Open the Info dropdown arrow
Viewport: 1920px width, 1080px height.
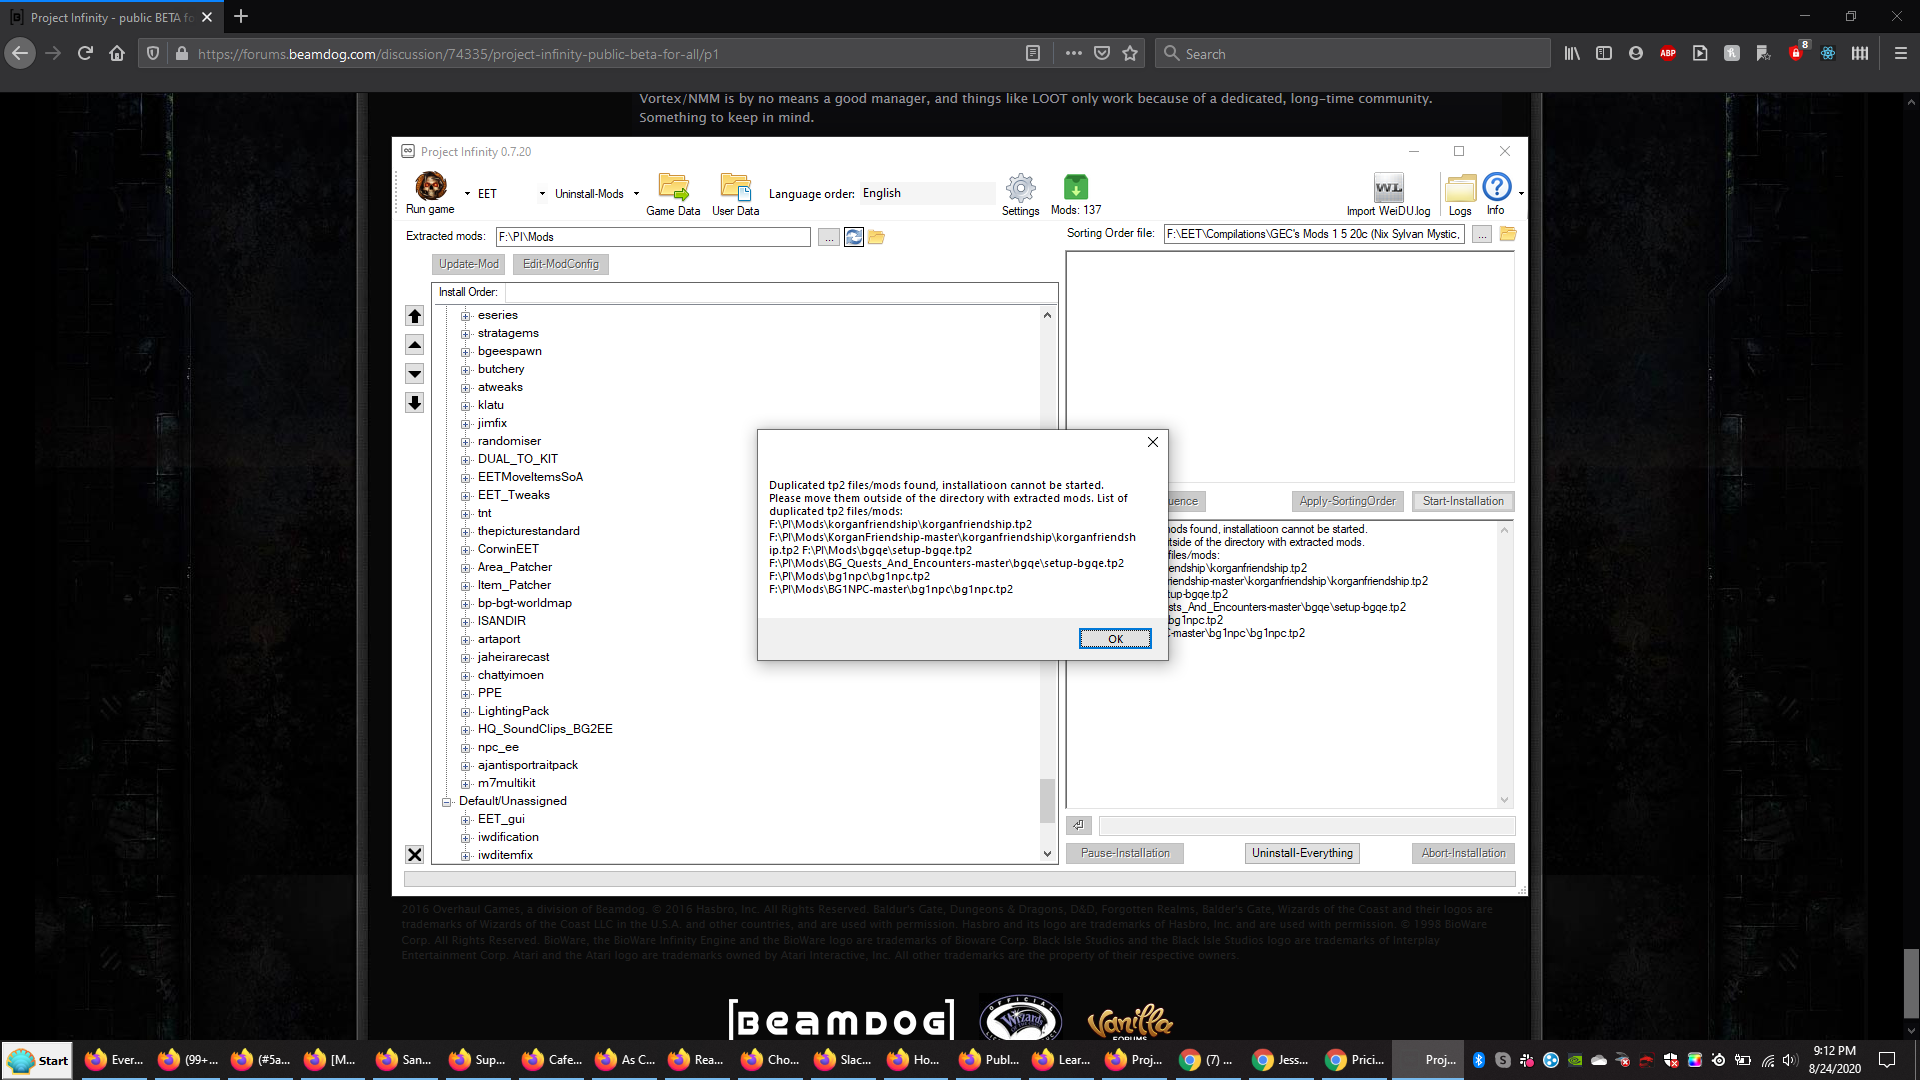coord(1521,194)
